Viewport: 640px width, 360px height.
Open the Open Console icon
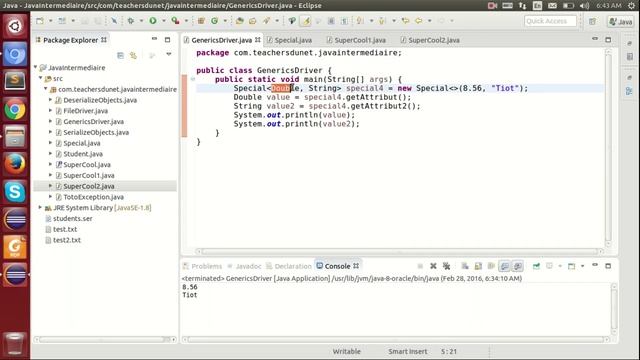[571, 266]
